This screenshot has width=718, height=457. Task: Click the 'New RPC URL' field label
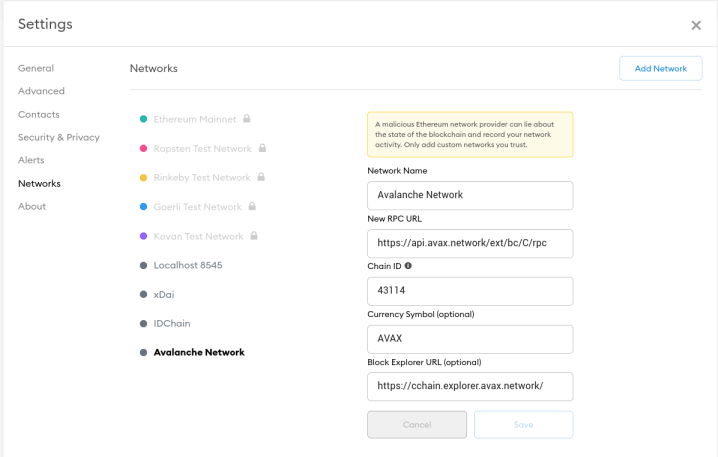[394, 219]
